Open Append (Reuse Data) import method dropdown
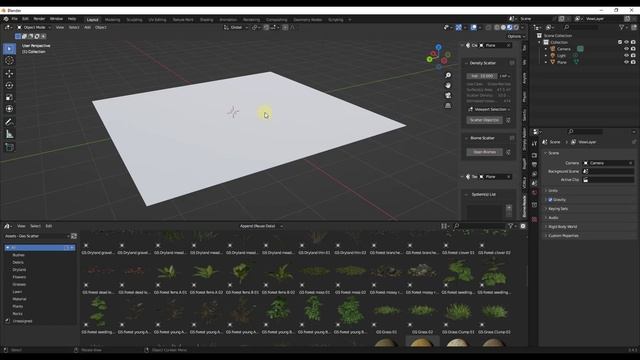The width and height of the screenshot is (640, 360). (x=260, y=226)
